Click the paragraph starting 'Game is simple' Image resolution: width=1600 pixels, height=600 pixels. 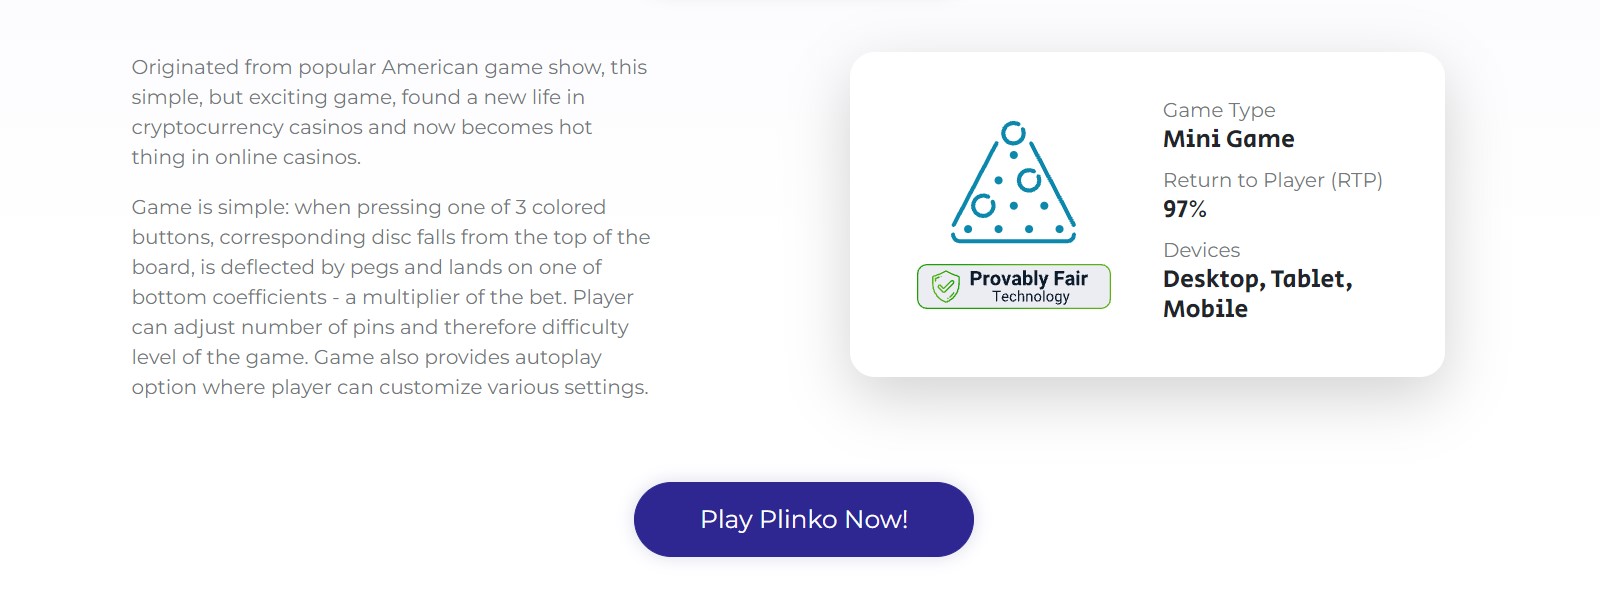[x=391, y=297]
